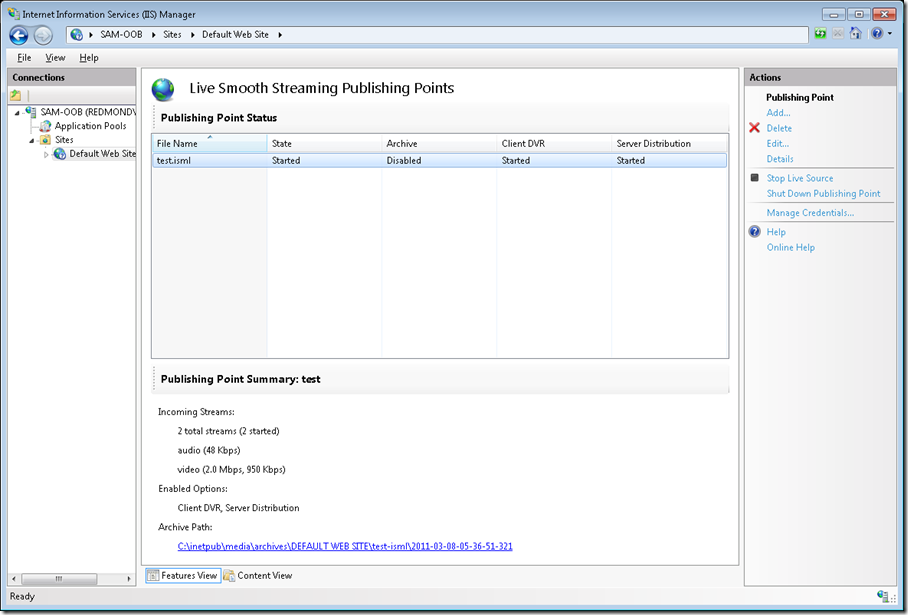Click the Disabled Archive cell
The image size is (908, 615).
click(404, 160)
